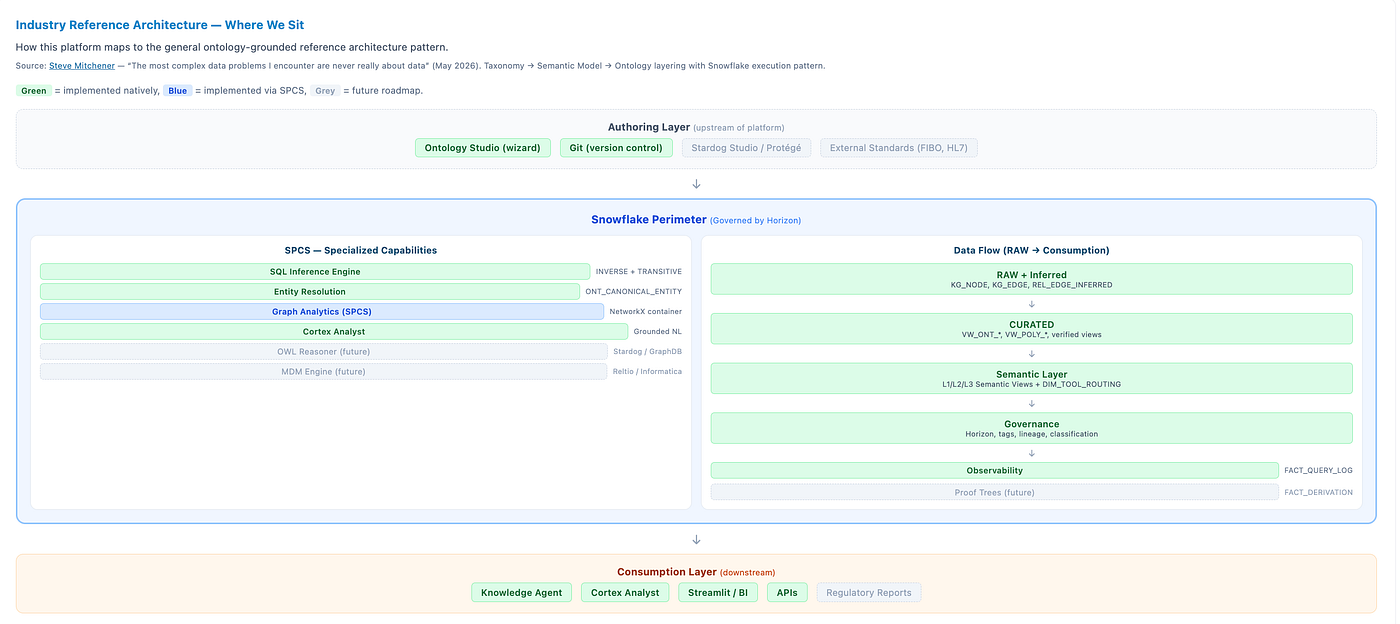Click the OWL Reasoner (future) bar
The image size is (1400, 624).
(x=324, y=351)
